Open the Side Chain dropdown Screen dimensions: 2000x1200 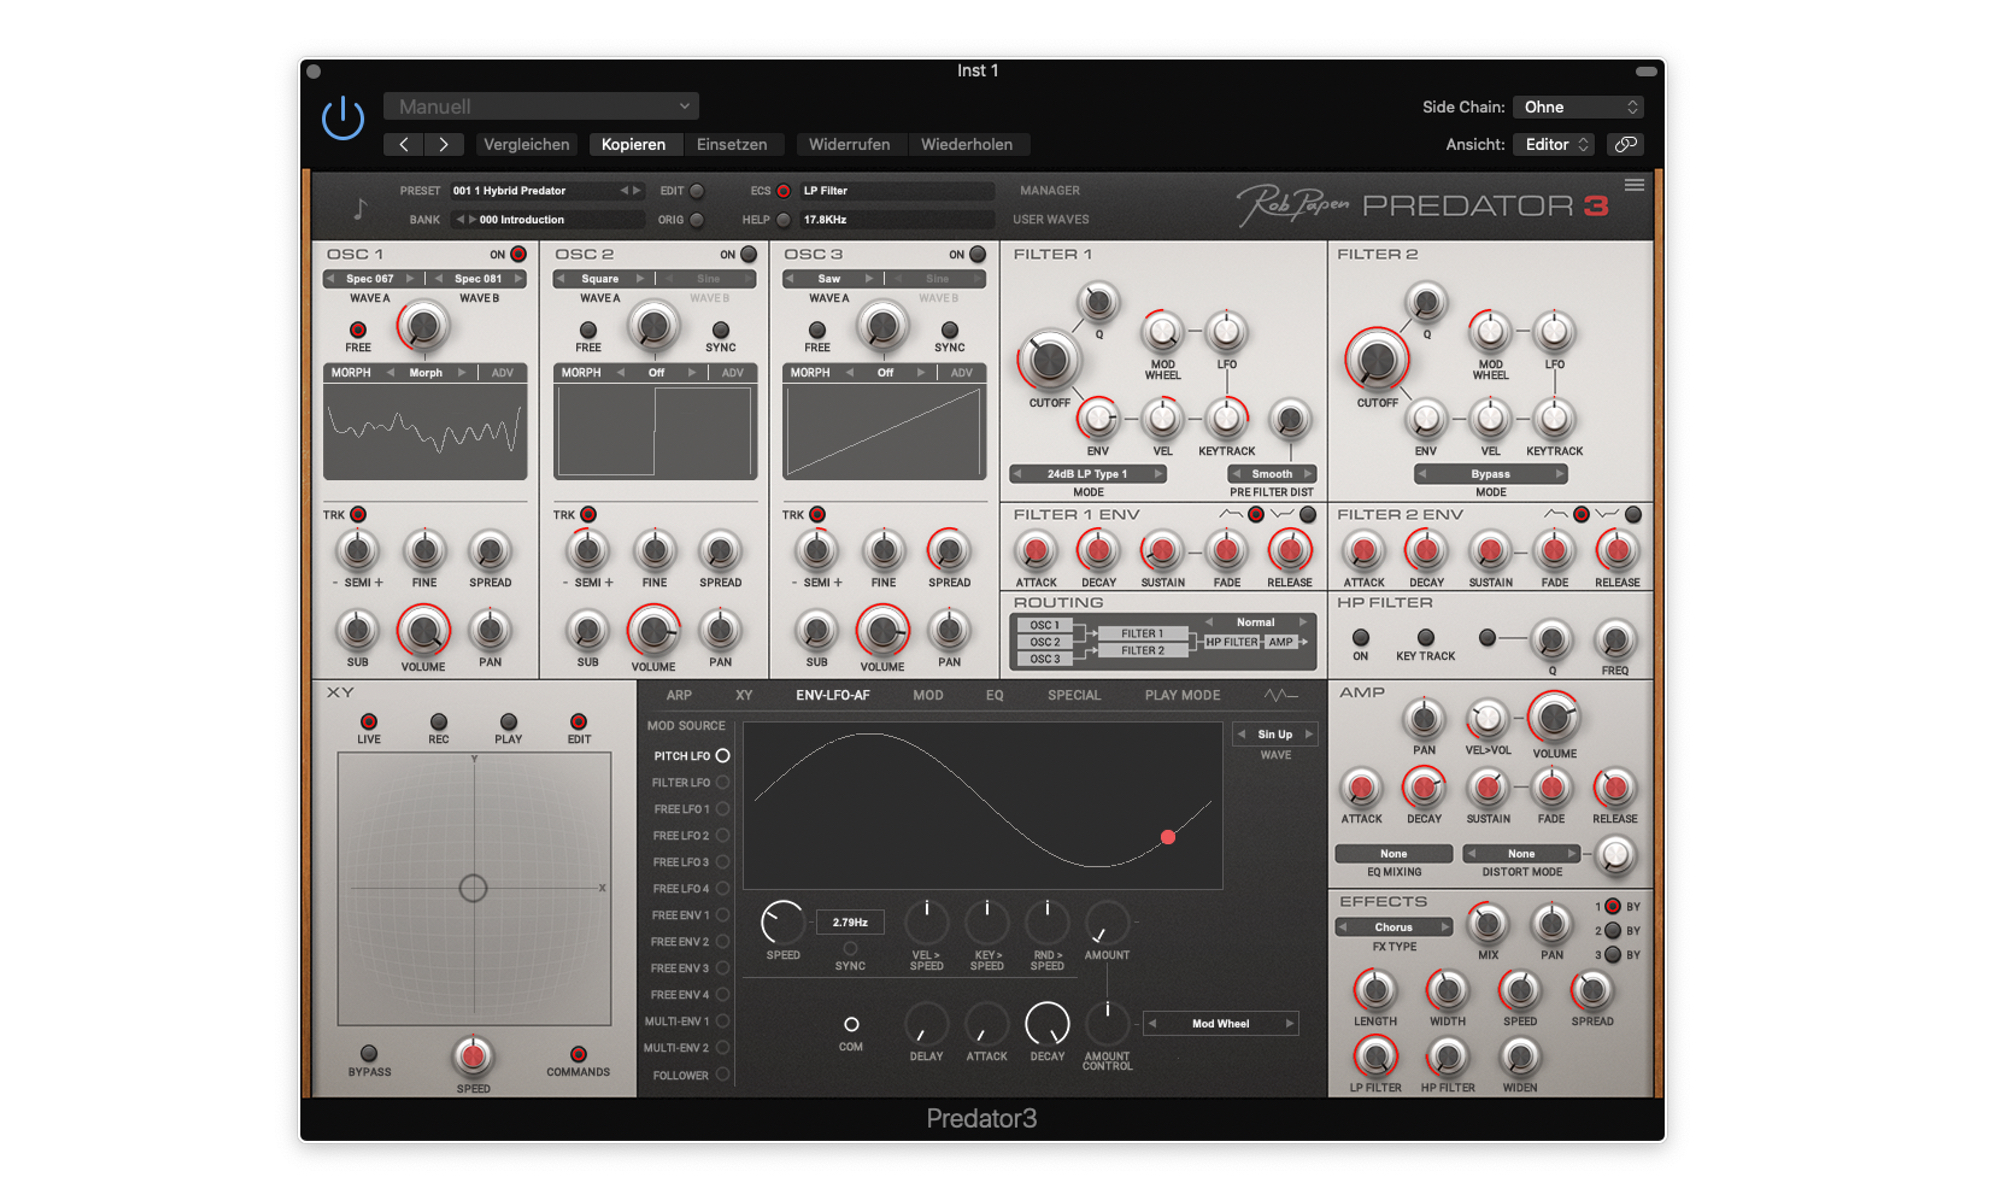pos(1578,107)
